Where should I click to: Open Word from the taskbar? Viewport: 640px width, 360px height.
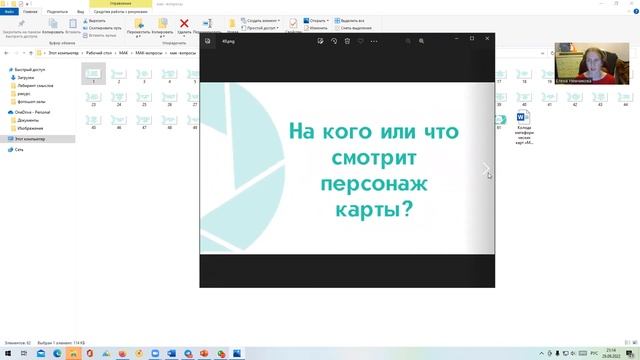tap(171, 353)
